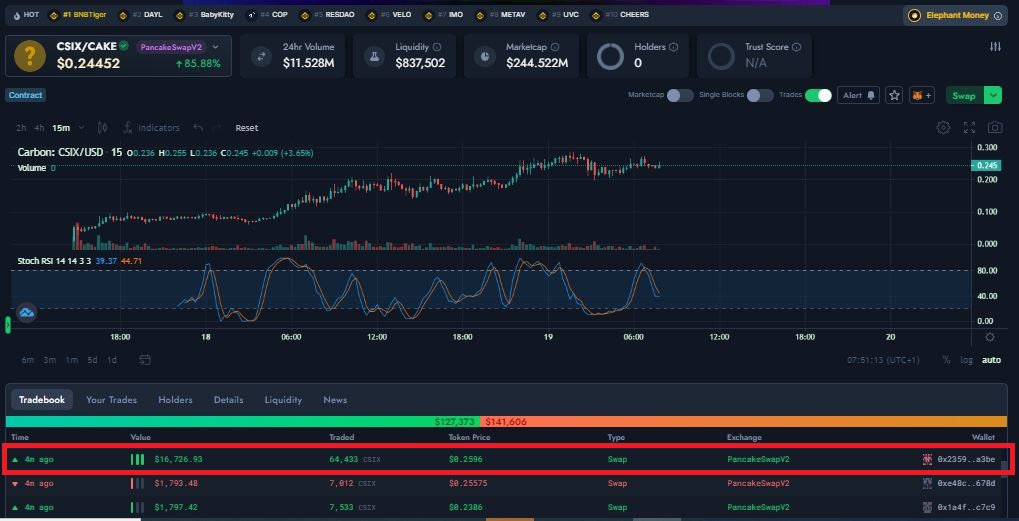Image resolution: width=1019 pixels, height=521 pixels.
Task: Click wallet avatar for 0x2359..a3be
Action: coord(927,459)
